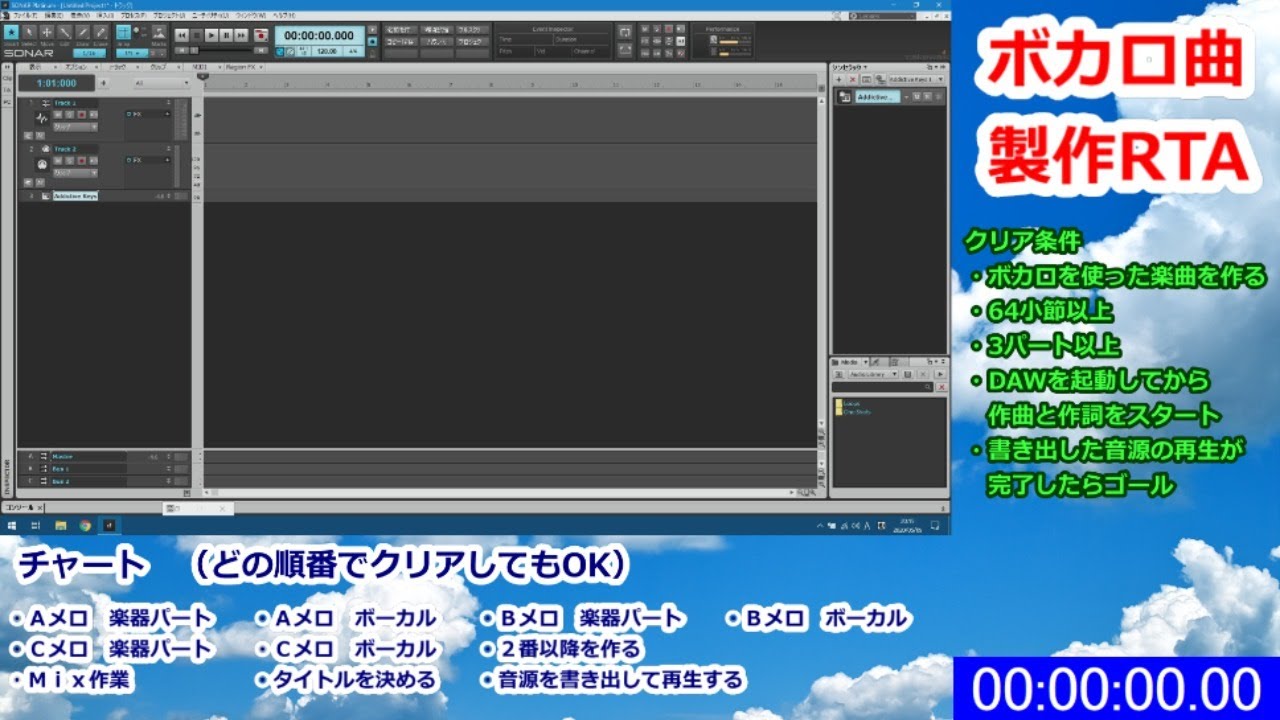Solo Track 2
The image size is (1280, 720).
tap(69, 161)
